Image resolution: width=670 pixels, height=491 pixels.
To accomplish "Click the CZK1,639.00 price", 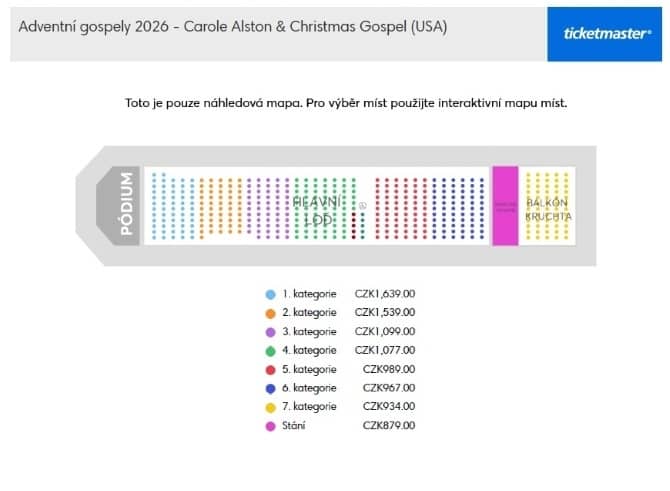I will point(385,294).
